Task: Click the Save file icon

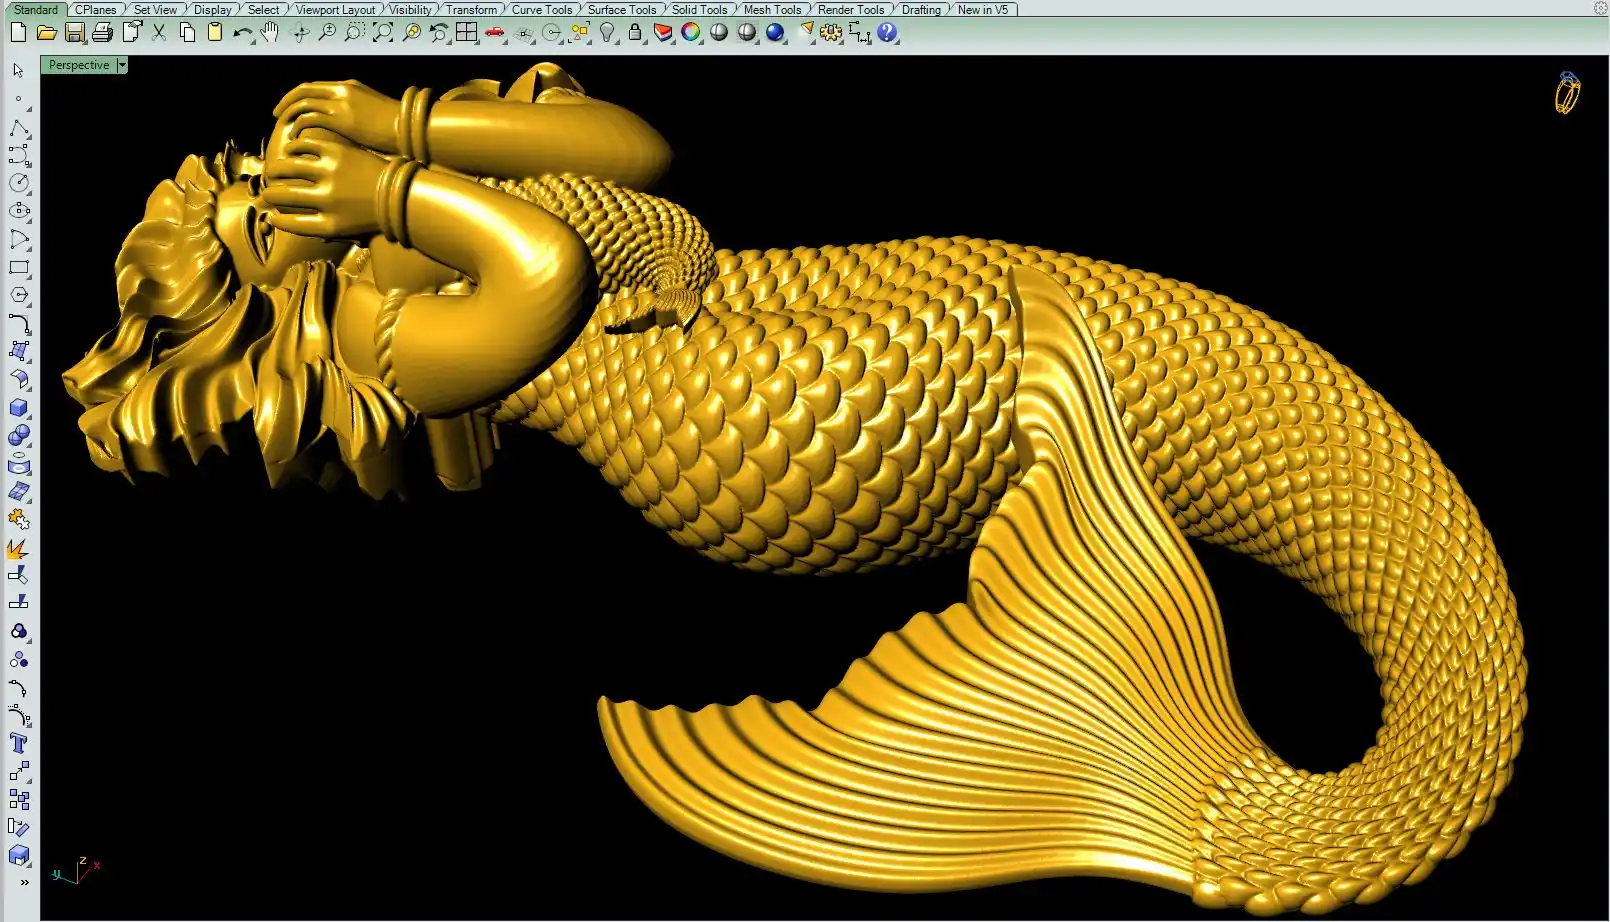Action: [x=74, y=33]
